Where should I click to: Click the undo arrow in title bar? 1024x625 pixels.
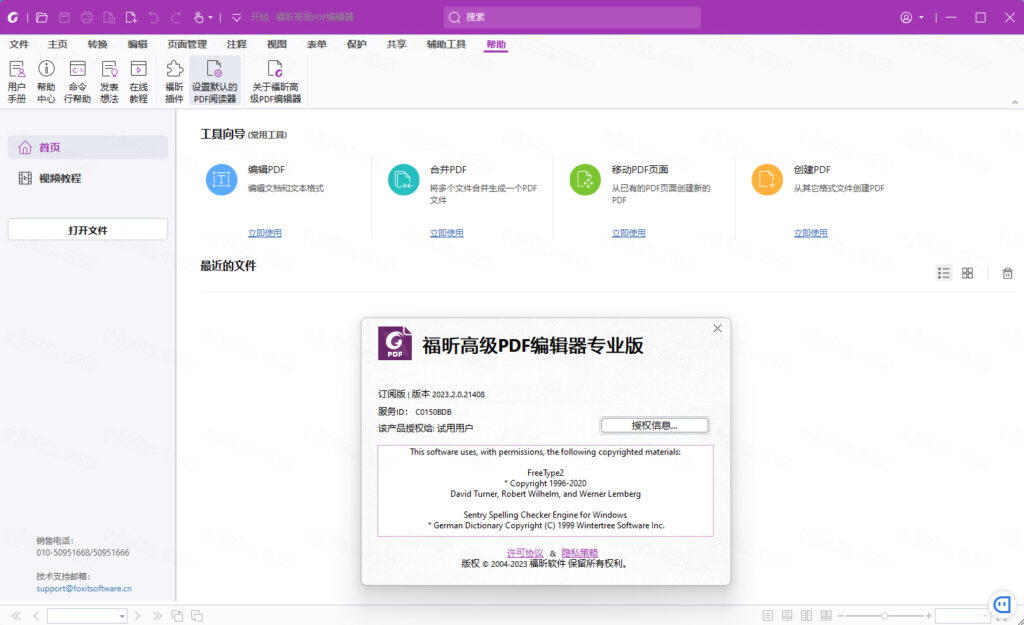pos(153,18)
